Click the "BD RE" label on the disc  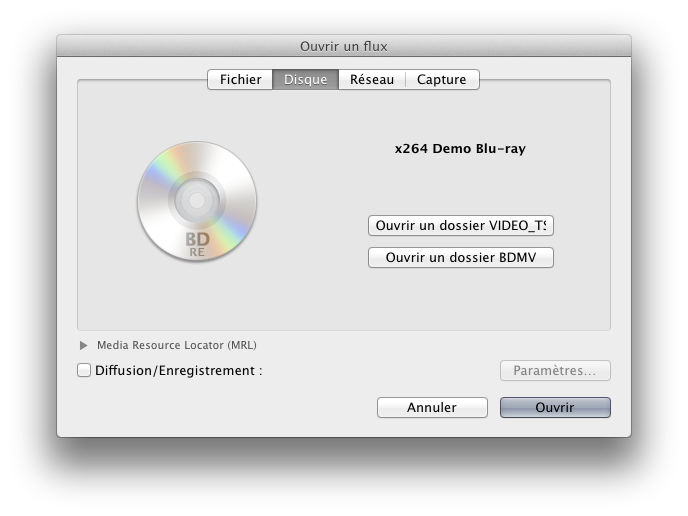tap(197, 245)
